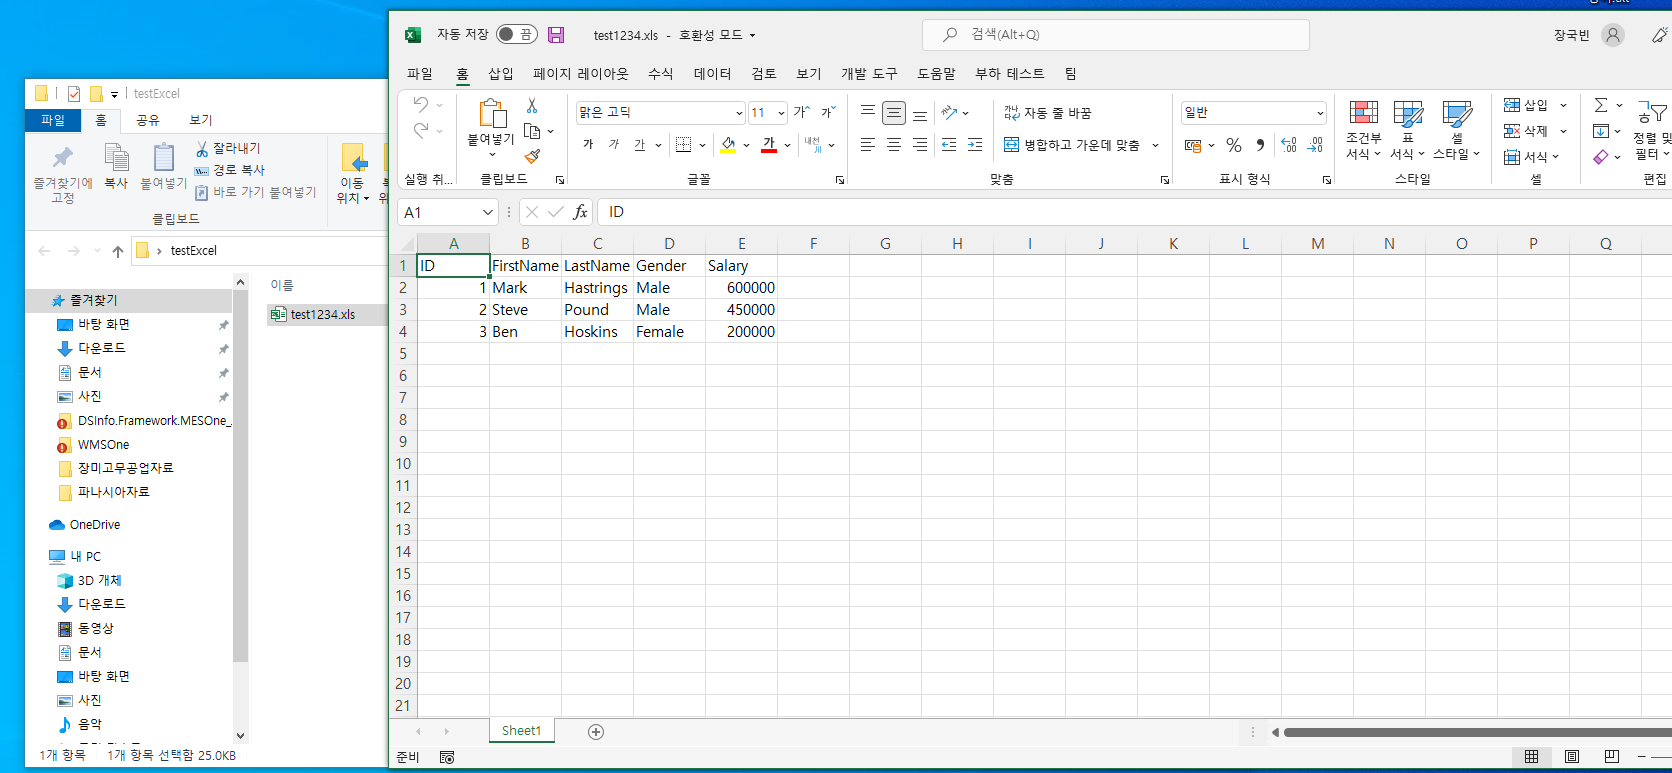The height and width of the screenshot is (773, 1672).
Task: Center text horizontally in cell
Action: 894,145
